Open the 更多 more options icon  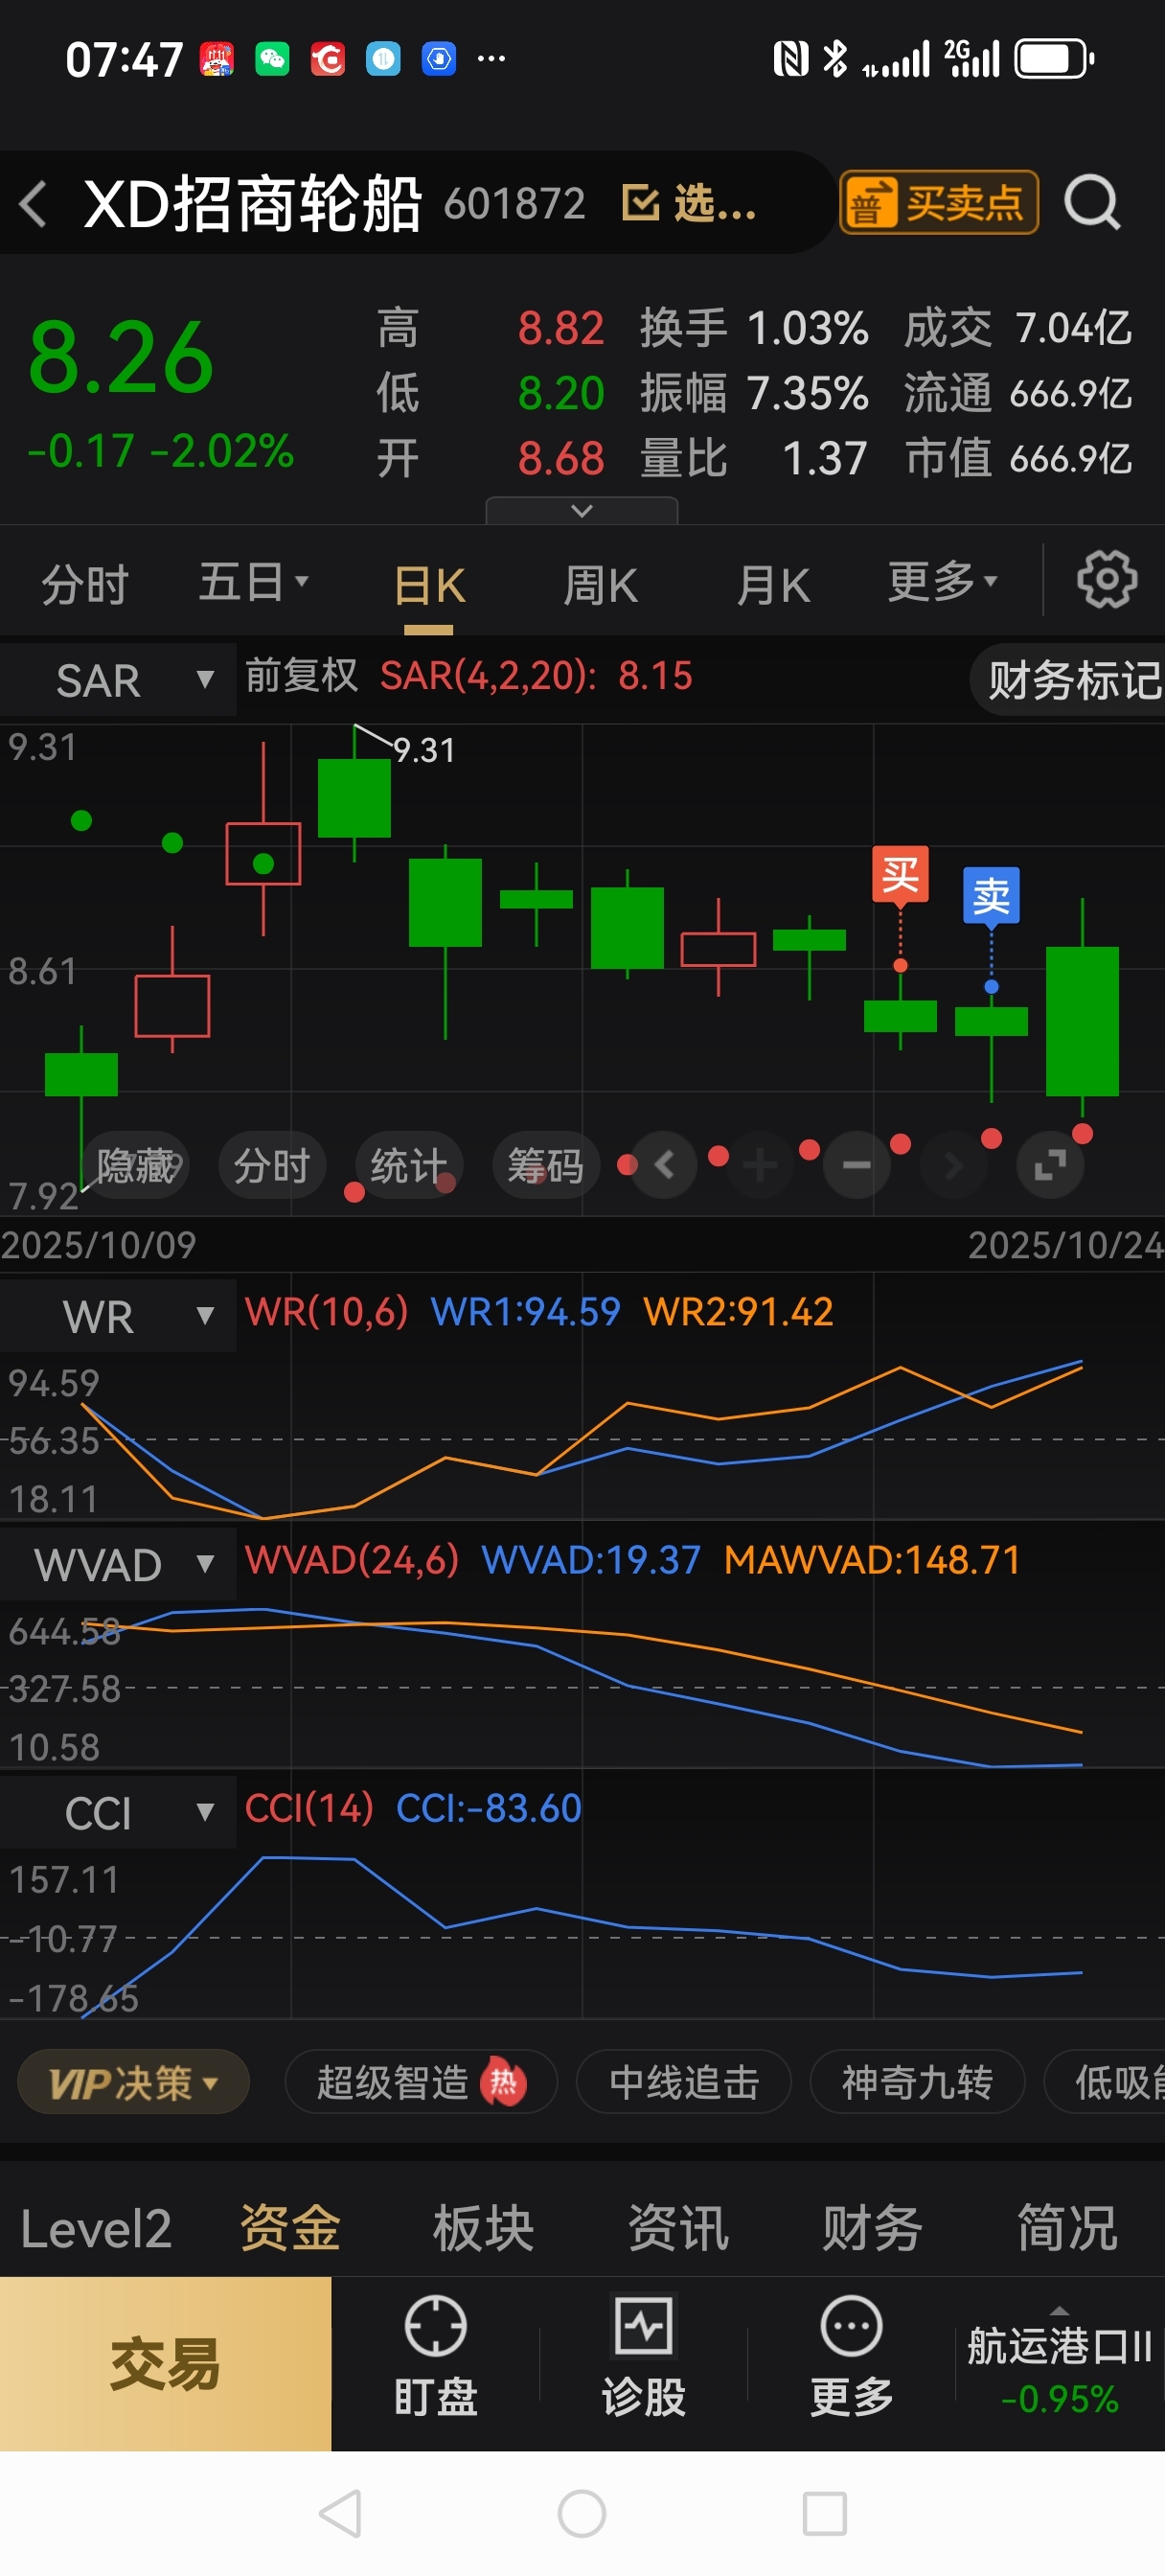click(851, 2356)
